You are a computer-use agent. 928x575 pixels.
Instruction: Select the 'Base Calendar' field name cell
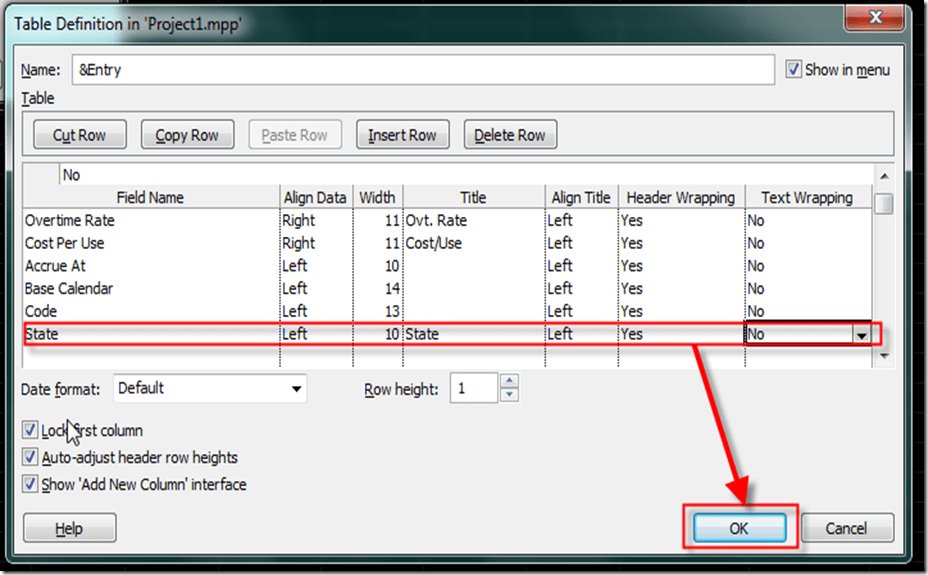pyautogui.click(x=150, y=289)
